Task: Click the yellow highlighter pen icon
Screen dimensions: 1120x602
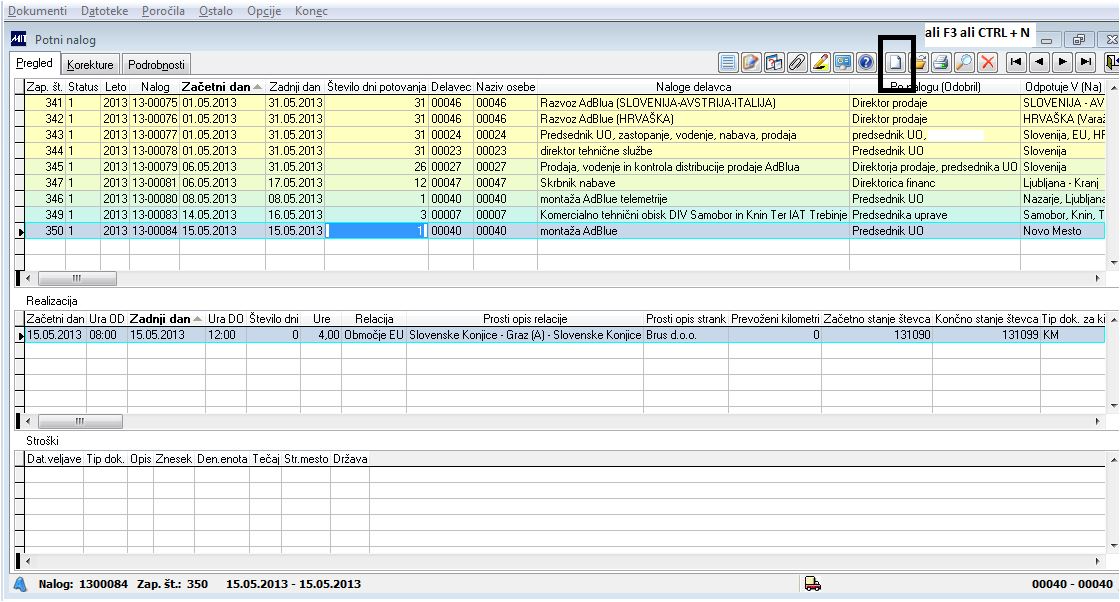Action: (x=820, y=63)
